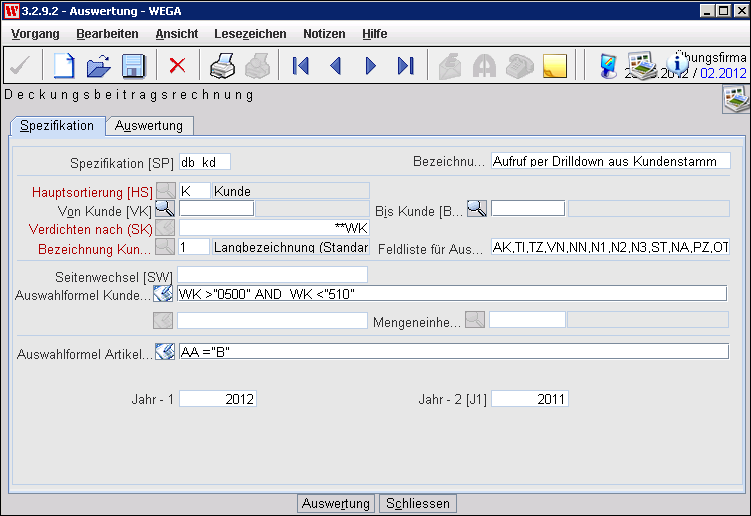This screenshot has height=516, width=751.
Task: Open lookup for Bis Kunde field
Action: click(x=477, y=209)
